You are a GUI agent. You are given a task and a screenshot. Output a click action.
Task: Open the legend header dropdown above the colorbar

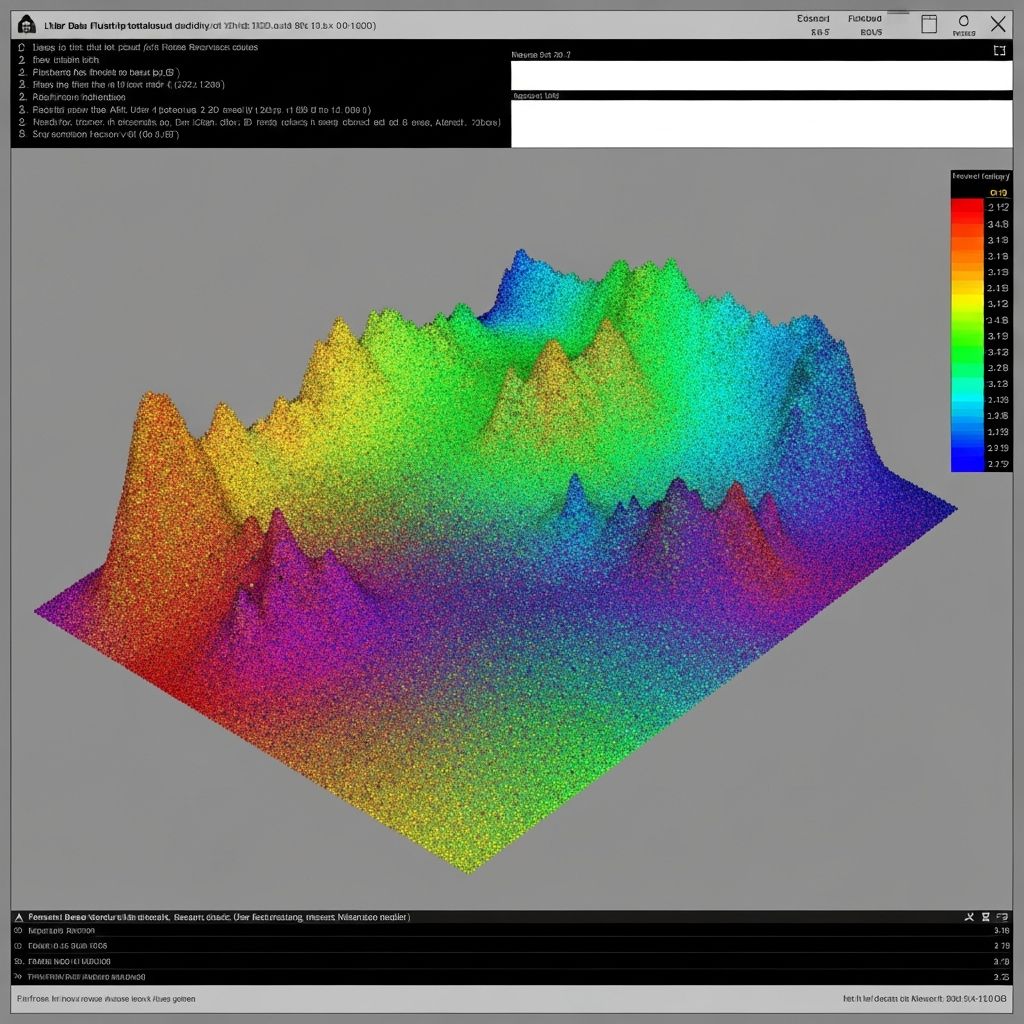(983, 175)
